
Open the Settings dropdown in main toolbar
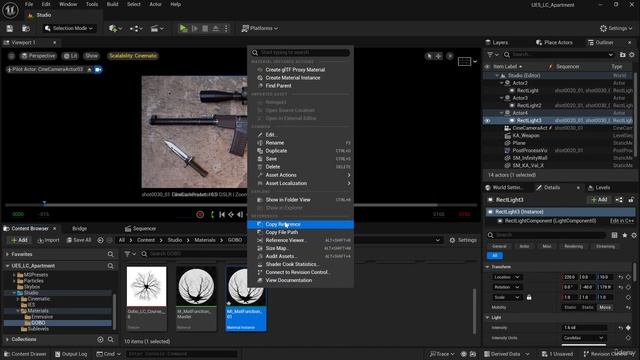click(x=616, y=28)
